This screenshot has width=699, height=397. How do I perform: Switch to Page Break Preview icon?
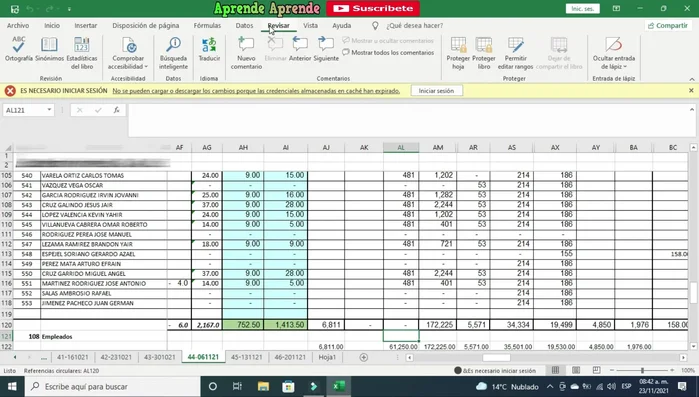596,370
